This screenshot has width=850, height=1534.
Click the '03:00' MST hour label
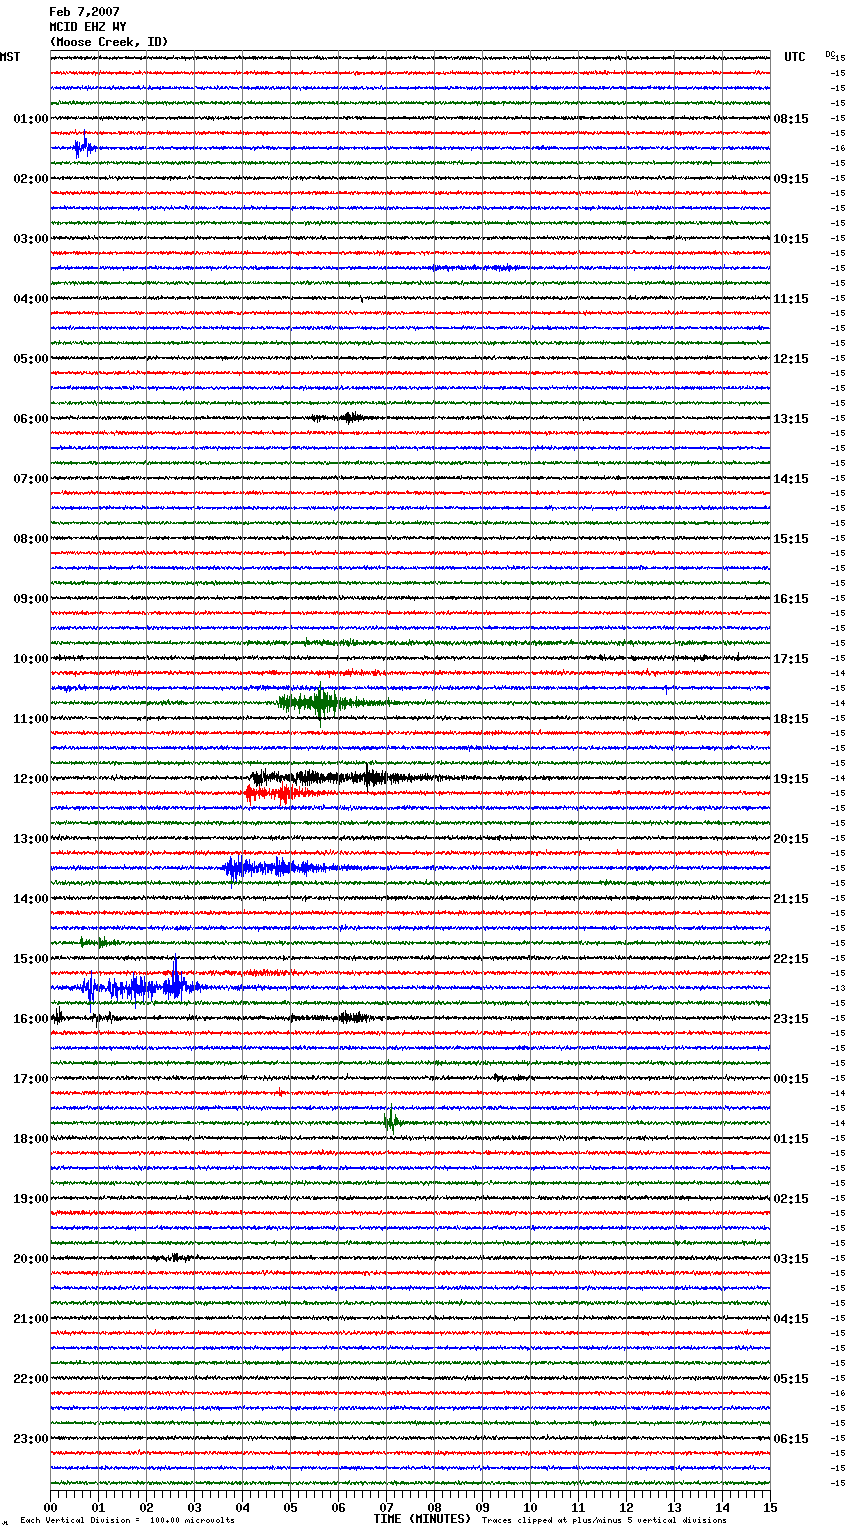pos(31,239)
